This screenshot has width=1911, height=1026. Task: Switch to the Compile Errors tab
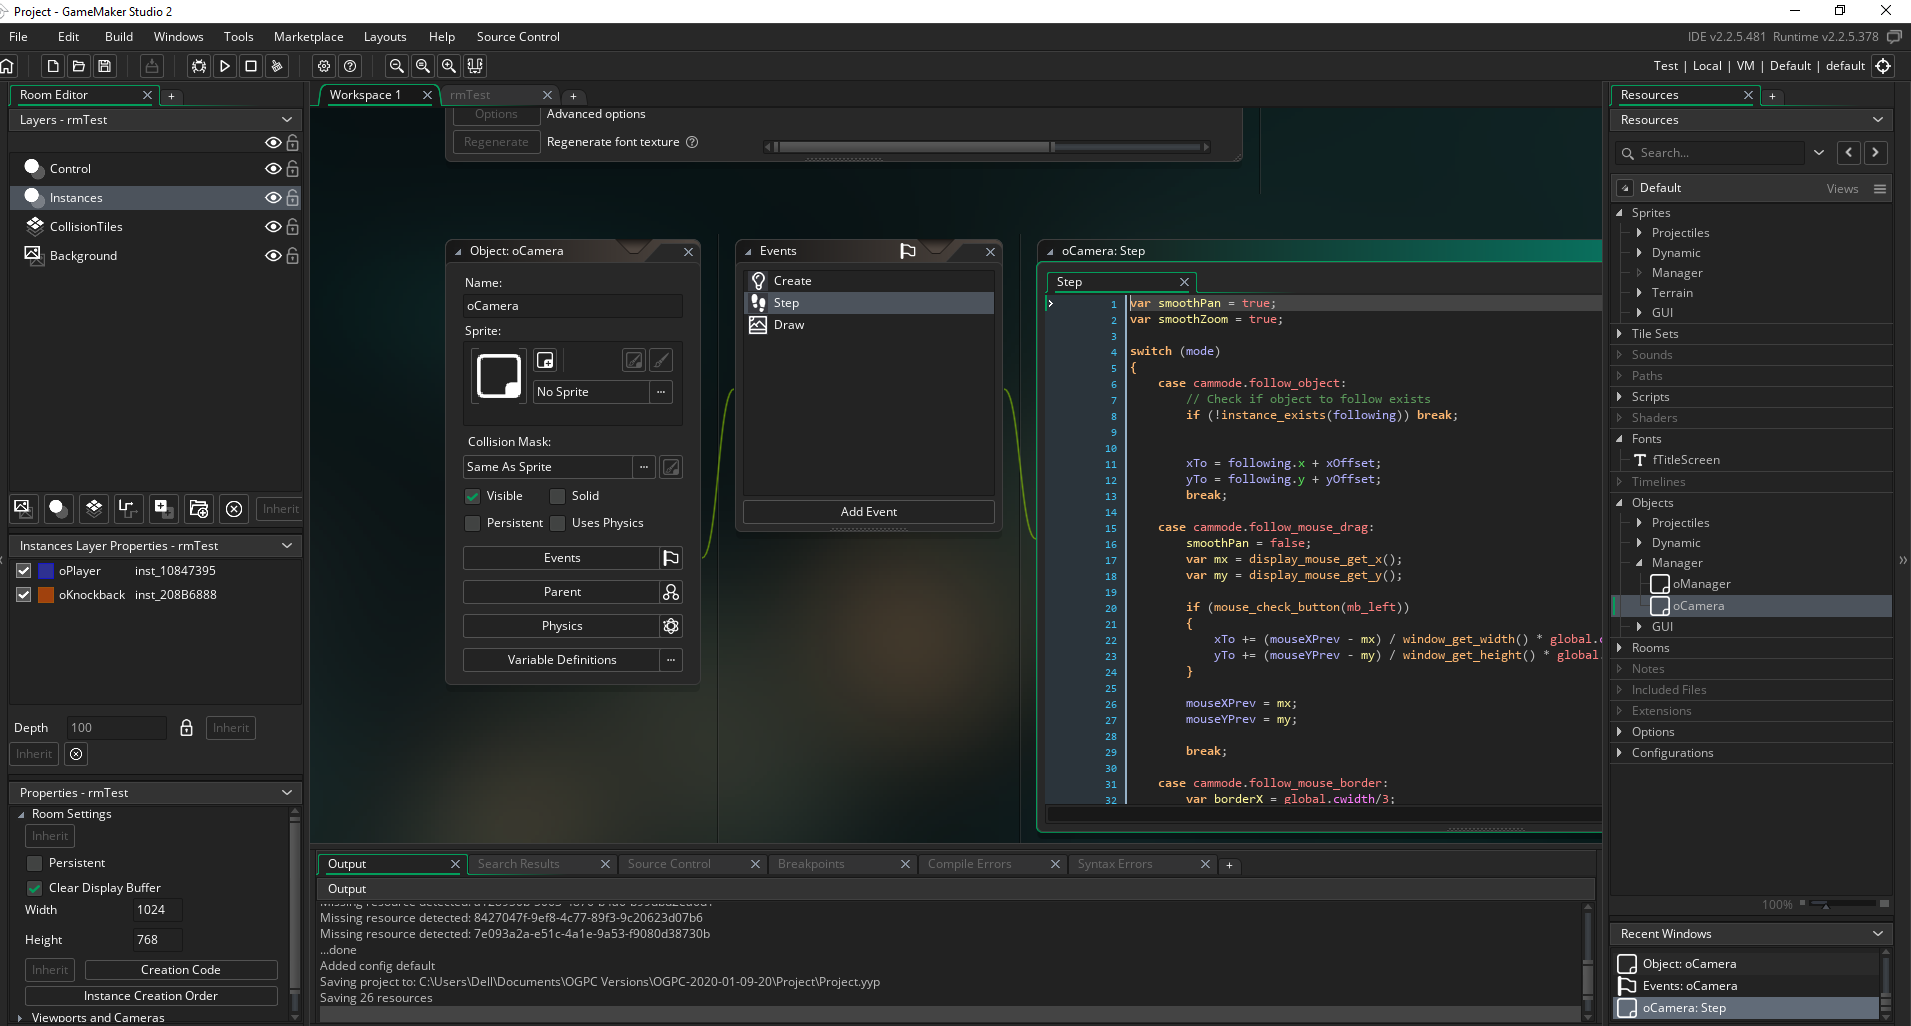point(969,864)
